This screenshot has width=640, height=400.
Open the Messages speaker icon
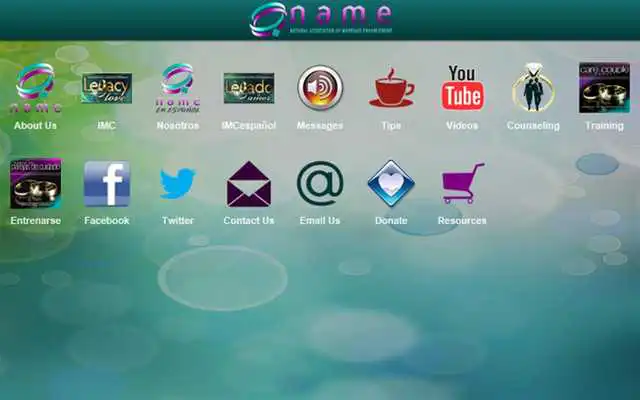[320, 88]
